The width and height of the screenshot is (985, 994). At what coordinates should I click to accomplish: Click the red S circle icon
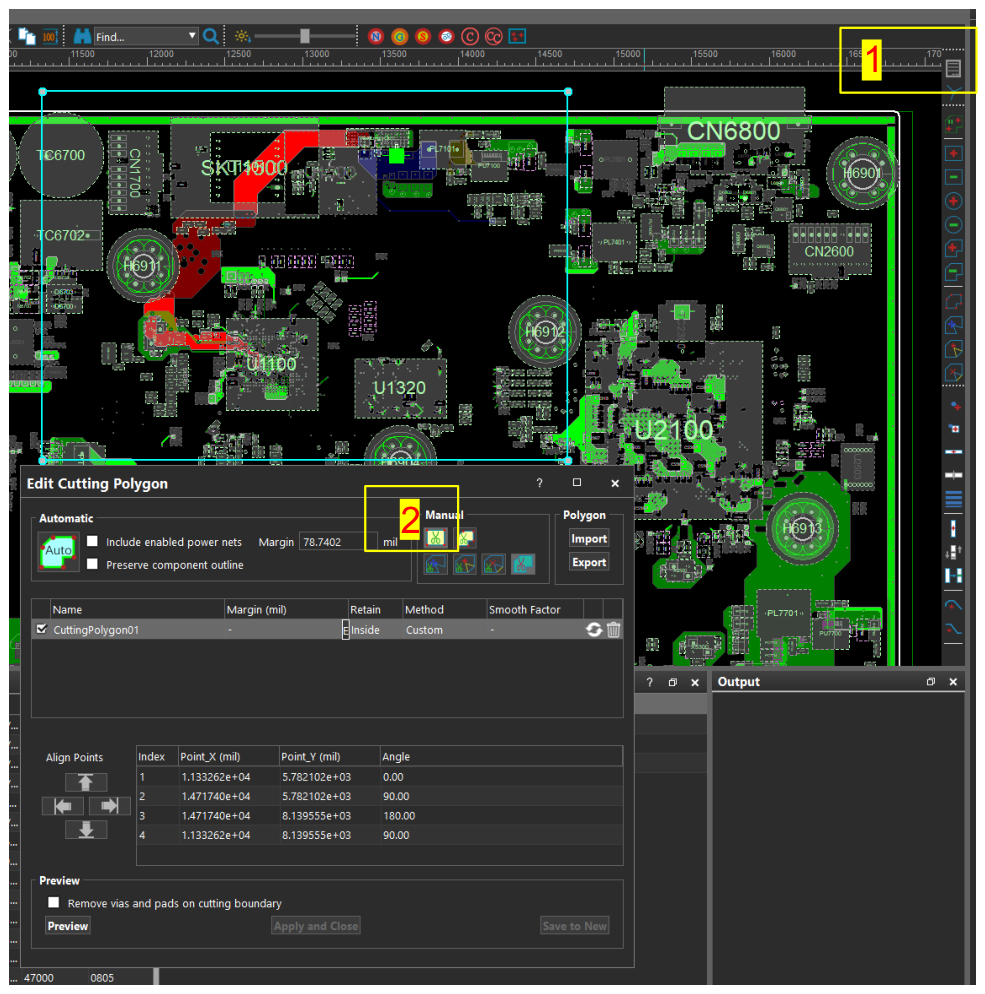(x=423, y=36)
